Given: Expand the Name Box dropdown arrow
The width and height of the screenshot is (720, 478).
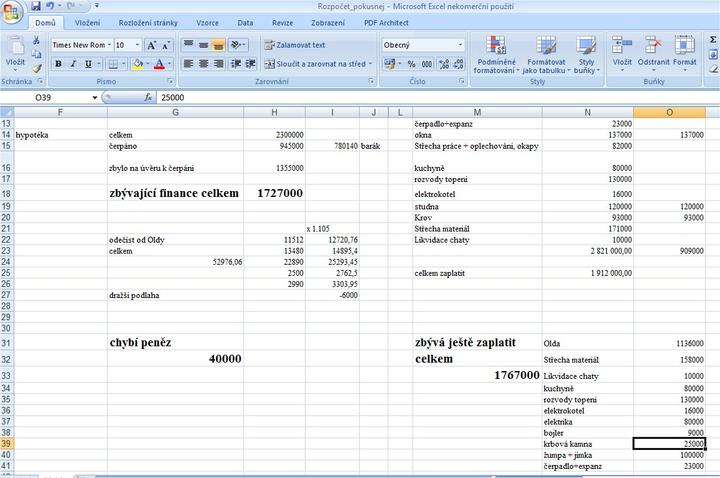Looking at the screenshot, I should click(96, 98).
